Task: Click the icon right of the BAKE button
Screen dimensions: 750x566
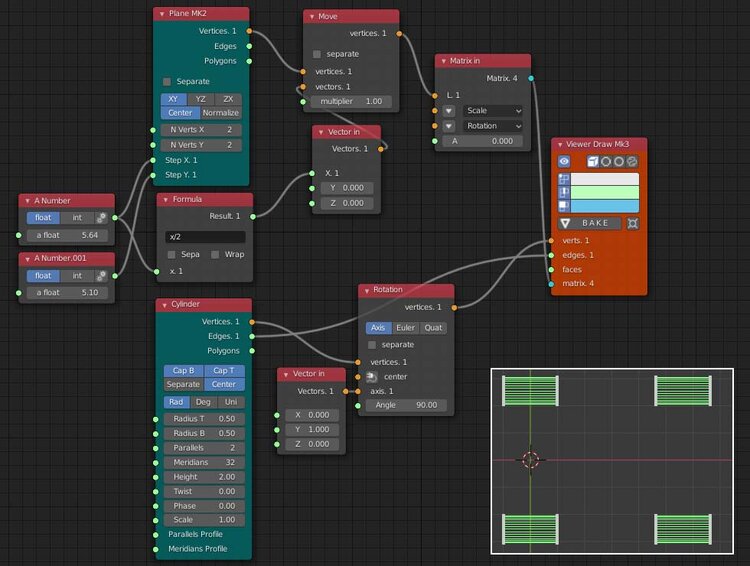Action: 632,223
